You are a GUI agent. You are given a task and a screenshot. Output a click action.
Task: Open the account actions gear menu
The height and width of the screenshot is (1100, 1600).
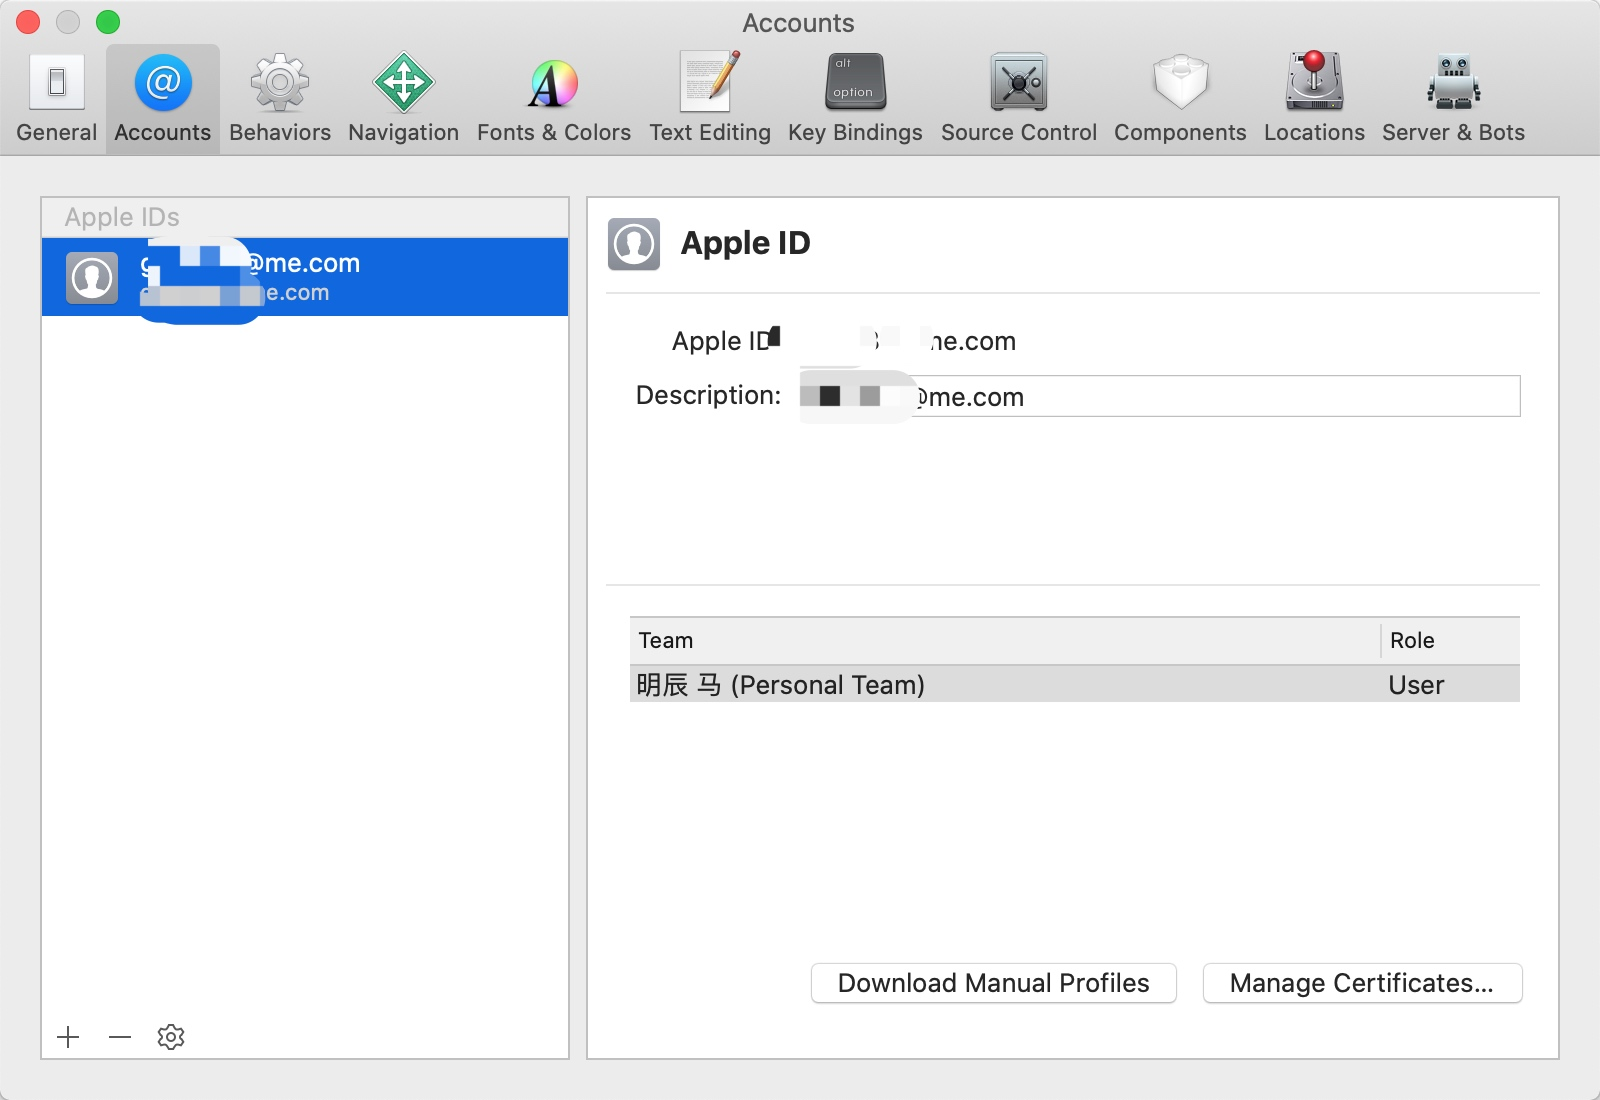pos(171,1037)
